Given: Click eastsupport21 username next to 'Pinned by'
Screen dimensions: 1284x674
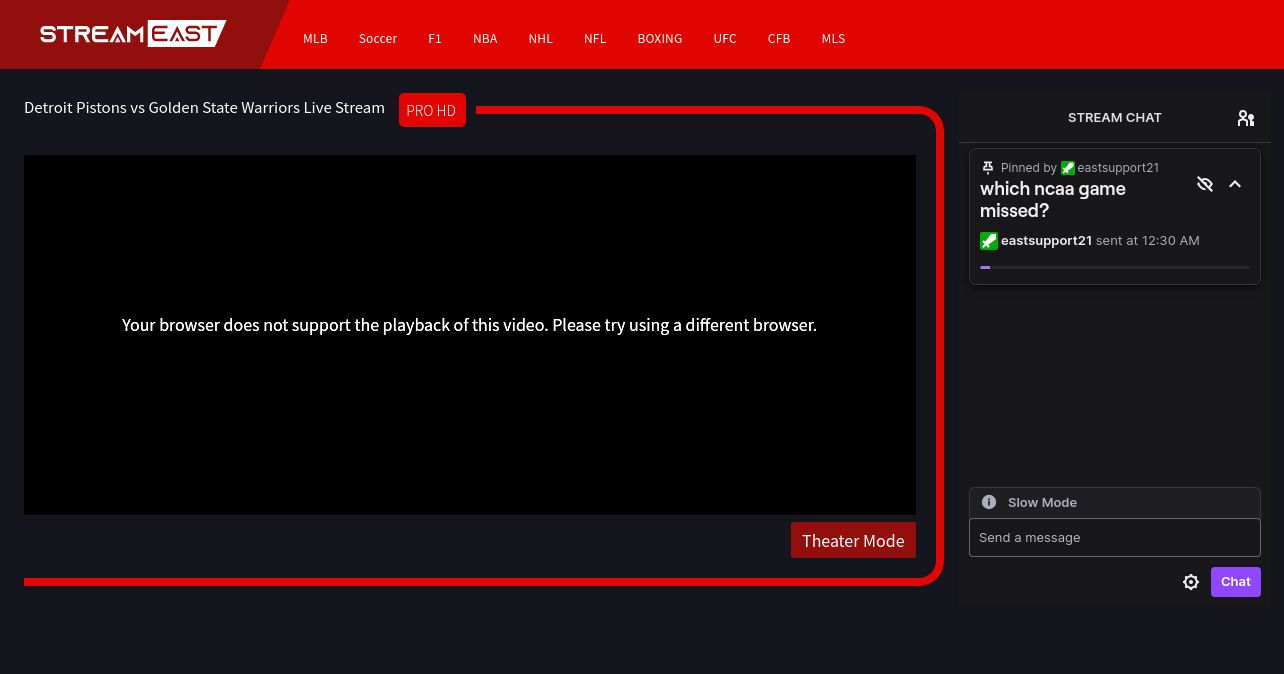Looking at the screenshot, I should click(1118, 168).
